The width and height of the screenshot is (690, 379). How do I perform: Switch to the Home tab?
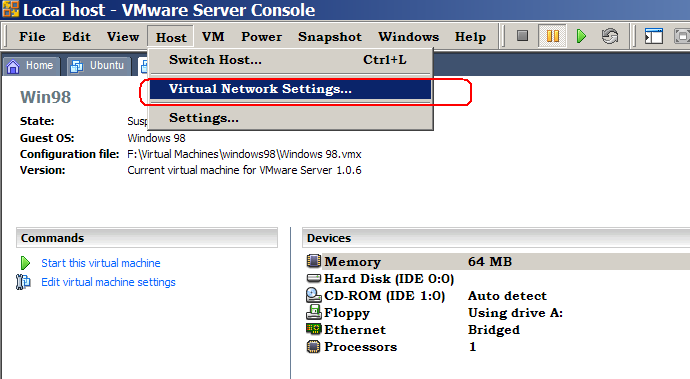pyautogui.click(x=31, y=66)
